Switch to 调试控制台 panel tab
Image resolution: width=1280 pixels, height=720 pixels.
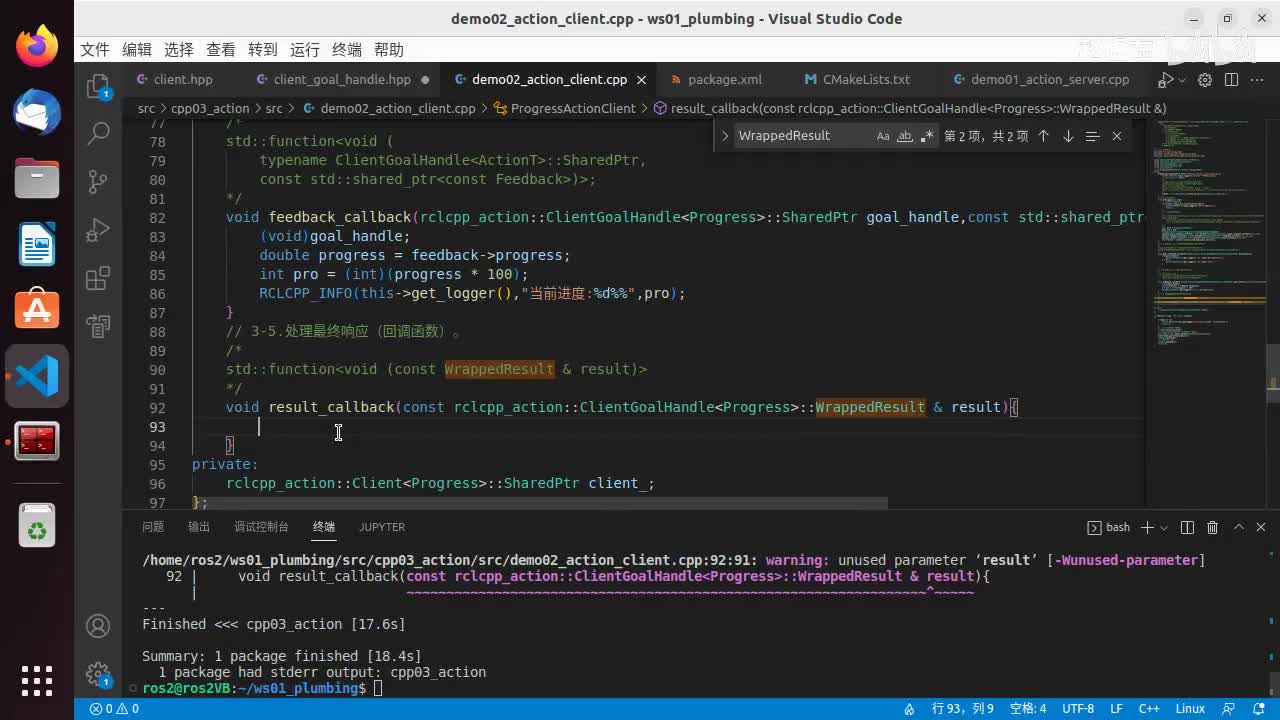pyautogui.click(x=261, y=527)
